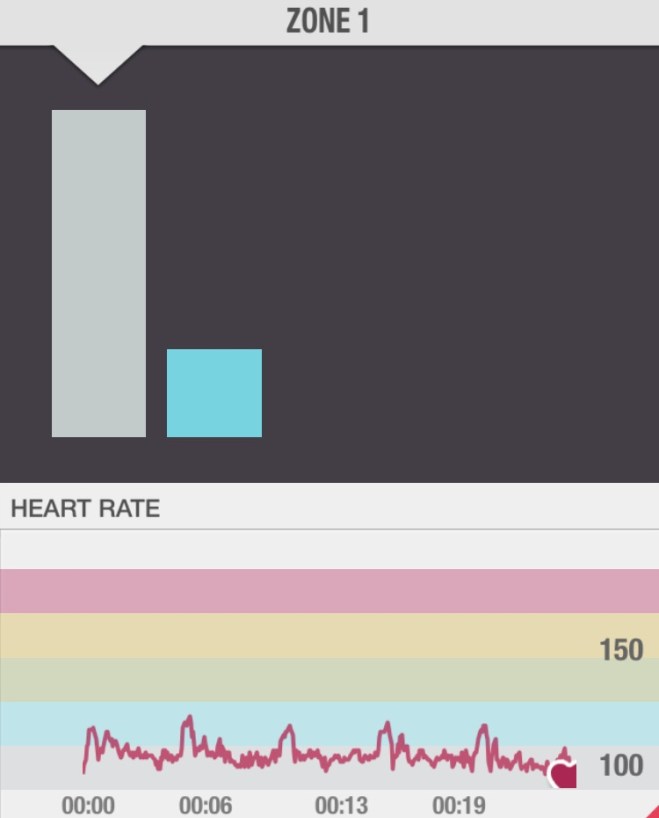Screen dimensions: 659x818
Task: Tap the heart rate peak above 00:06
Action: coord(187,720)
